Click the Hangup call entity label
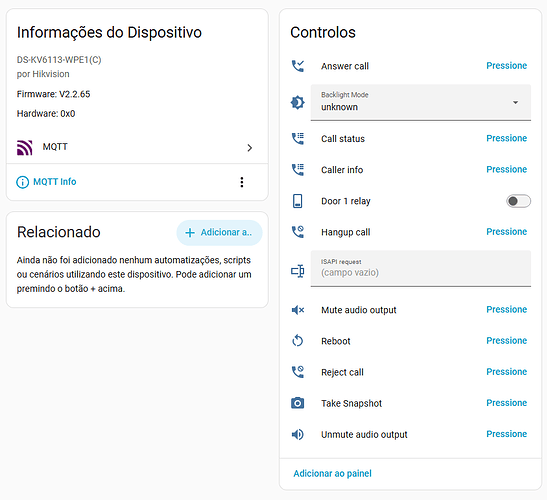This screenshot has height=500, width=547. 345,232
